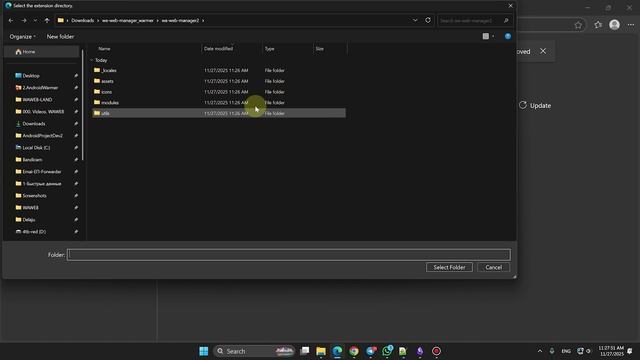Screen dimensions: 640x360
Task: Click the Folder name input field
Action: pos(289,255)
